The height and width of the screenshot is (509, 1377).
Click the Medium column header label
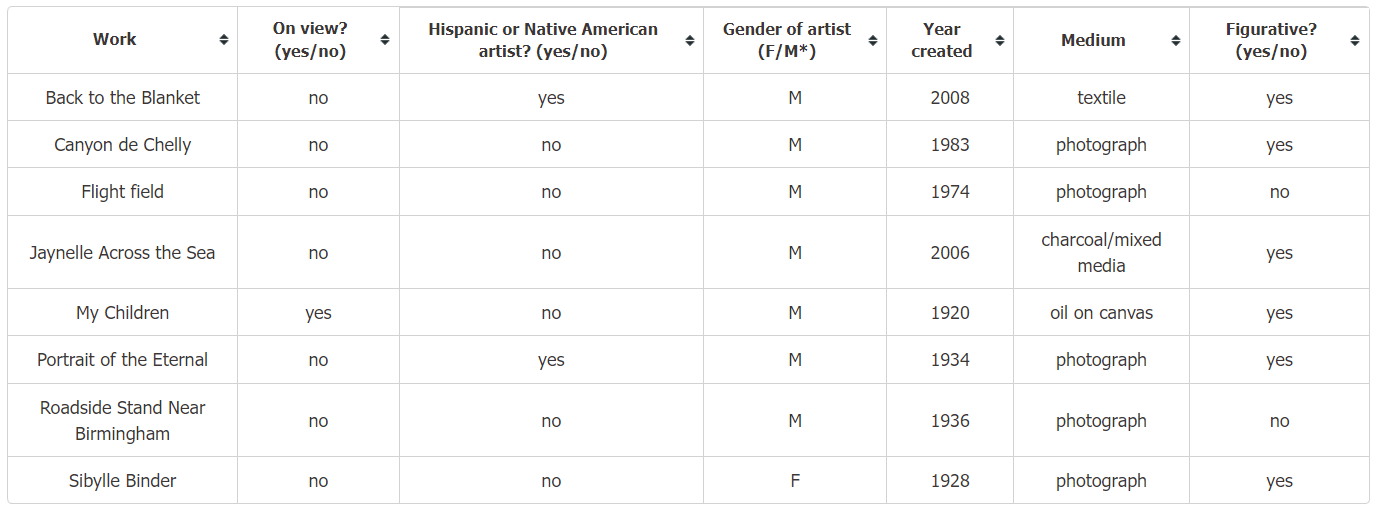click(x=1093, y=41)
